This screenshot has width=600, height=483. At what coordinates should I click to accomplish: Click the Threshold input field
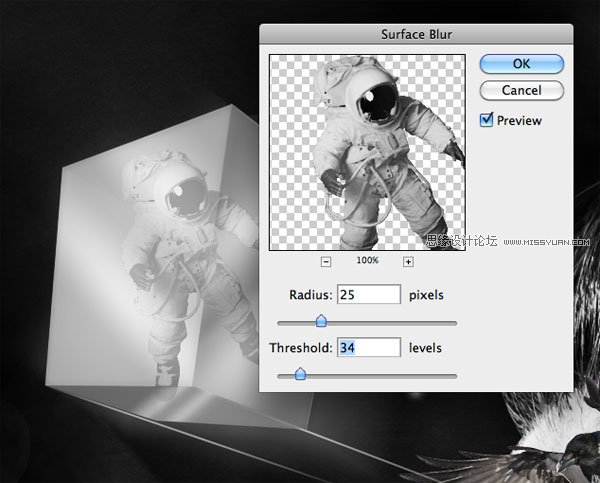pos(369,347)
